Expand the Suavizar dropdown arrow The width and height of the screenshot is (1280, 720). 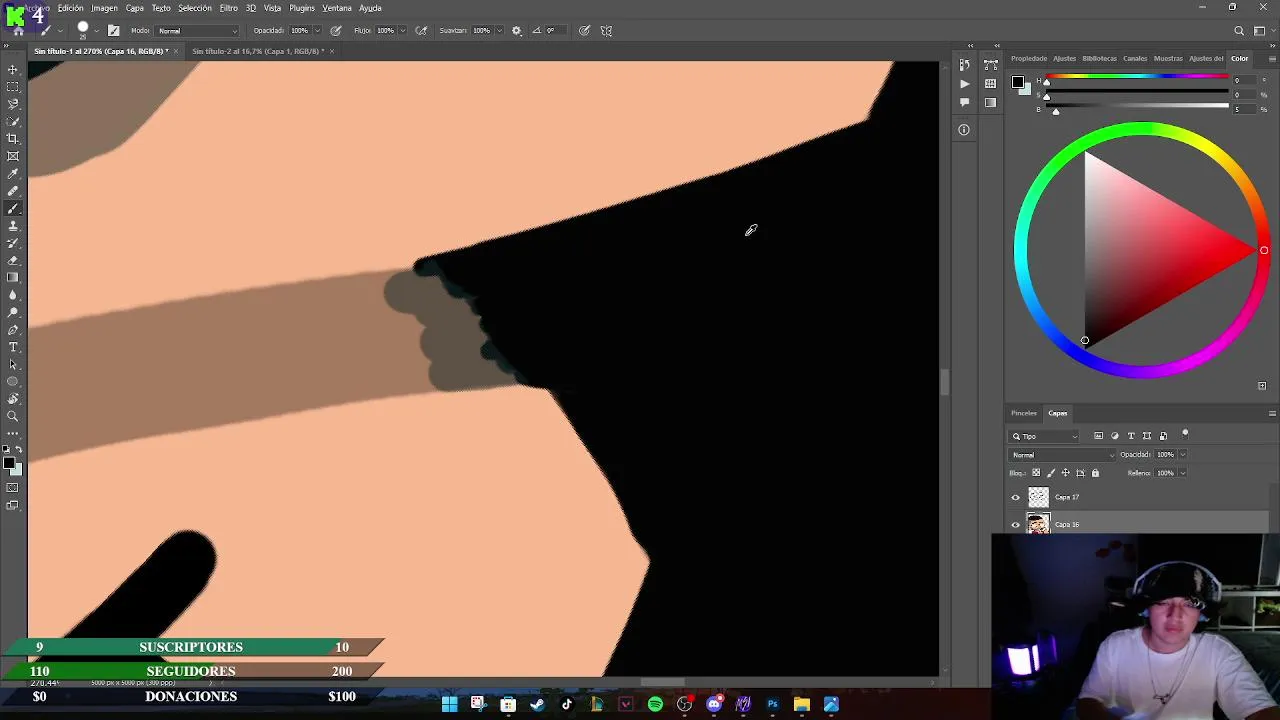[499, 31]
